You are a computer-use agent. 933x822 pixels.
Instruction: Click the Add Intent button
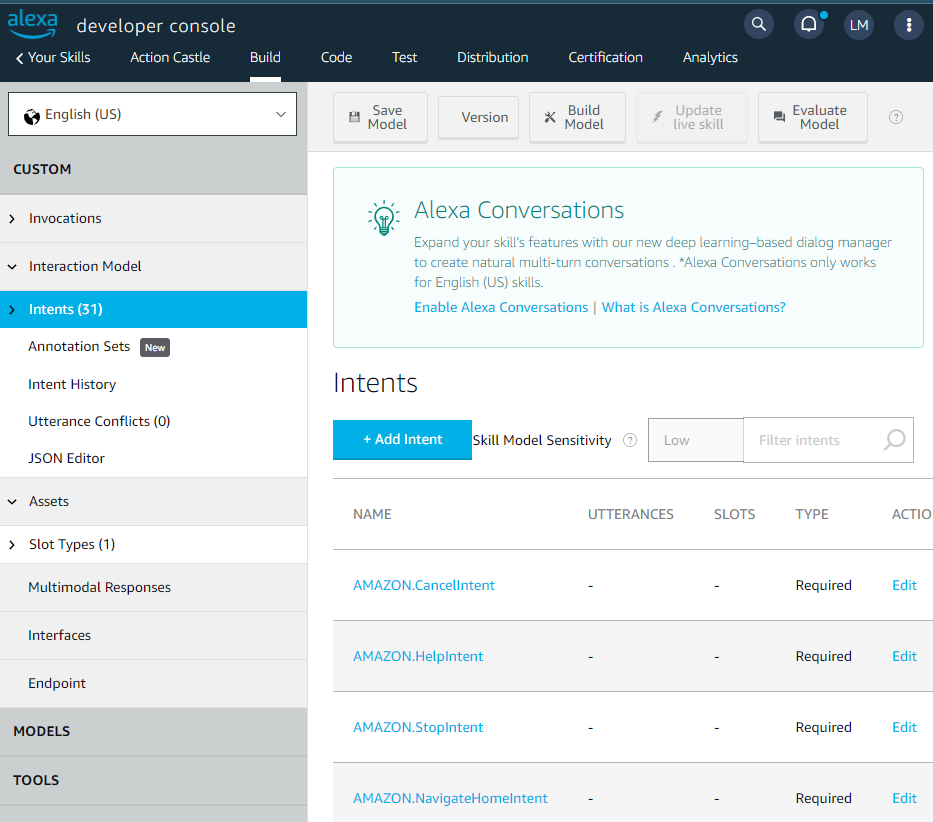click(x=402, y=439)
